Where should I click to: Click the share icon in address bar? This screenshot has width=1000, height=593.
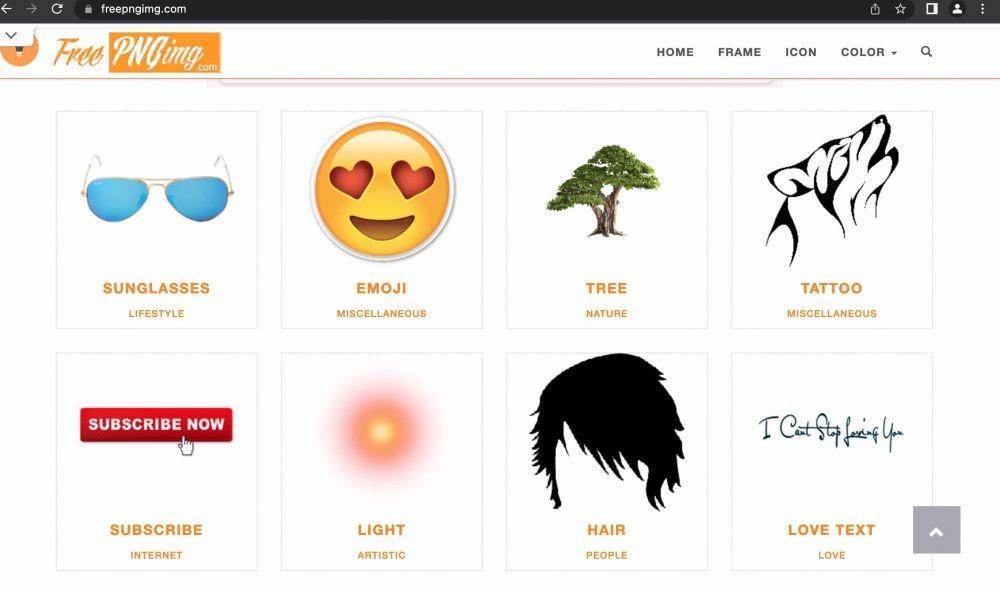[875, 9]
